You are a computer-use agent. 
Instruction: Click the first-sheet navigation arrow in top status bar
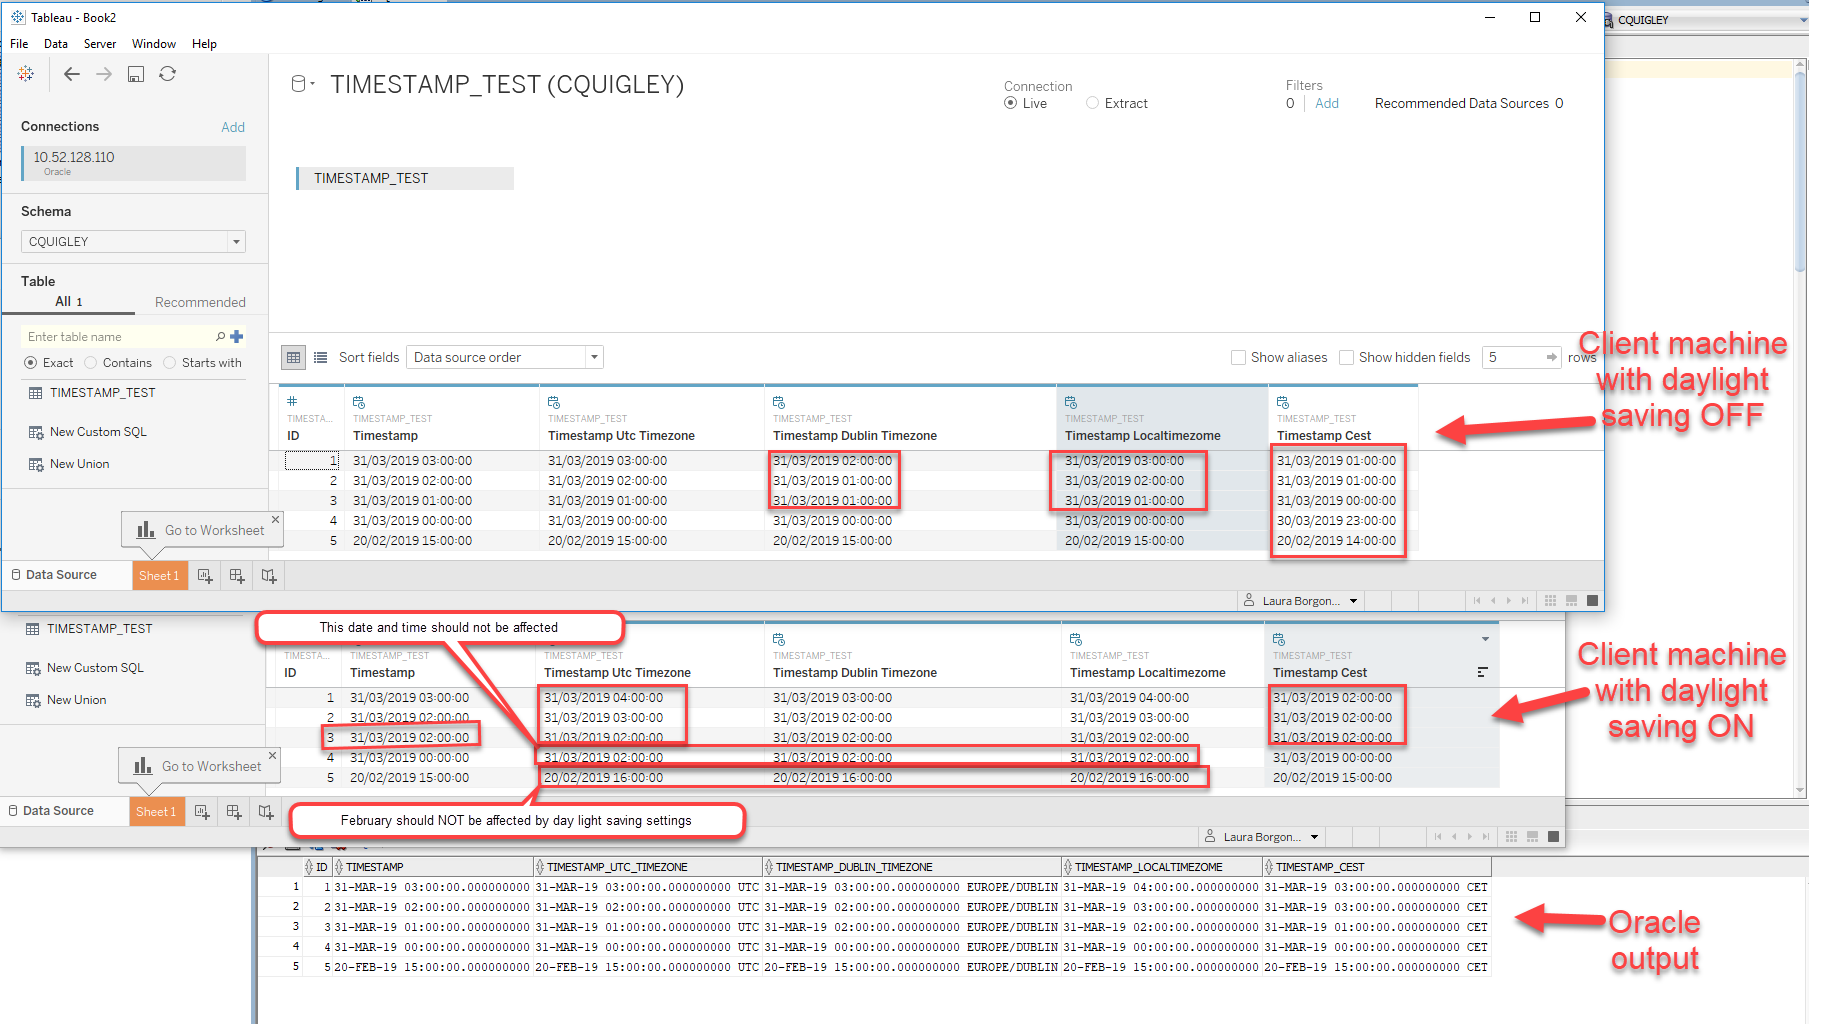tap(1477, 601)
